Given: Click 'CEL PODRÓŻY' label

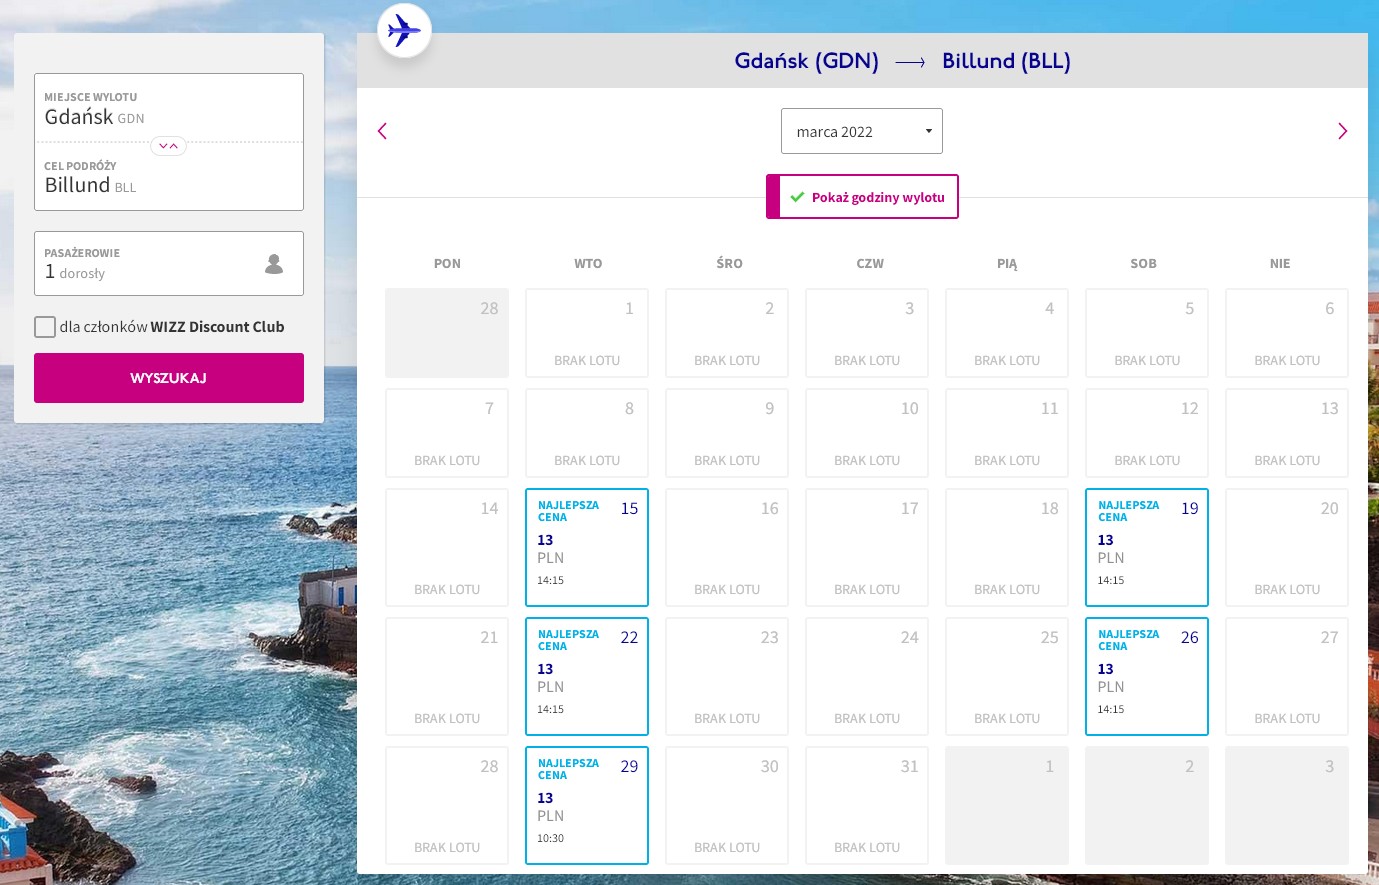Looking at the screenshot, I should (x=80, y=166).
